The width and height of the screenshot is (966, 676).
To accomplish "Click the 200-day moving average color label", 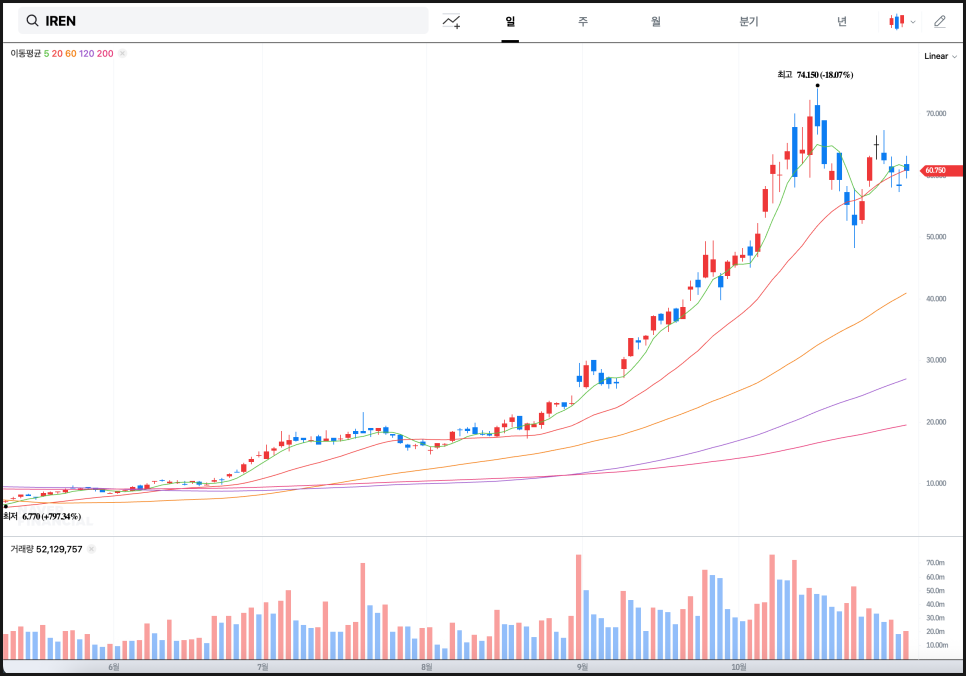I will [105, 53].
